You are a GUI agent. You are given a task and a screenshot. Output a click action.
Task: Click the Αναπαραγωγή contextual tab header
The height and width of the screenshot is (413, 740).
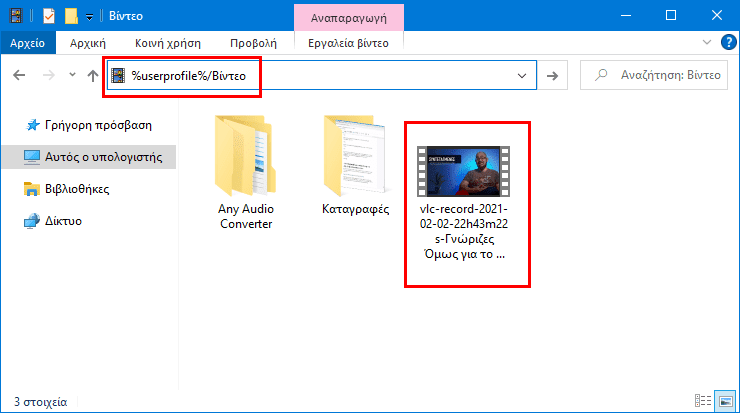click(348, 18)
